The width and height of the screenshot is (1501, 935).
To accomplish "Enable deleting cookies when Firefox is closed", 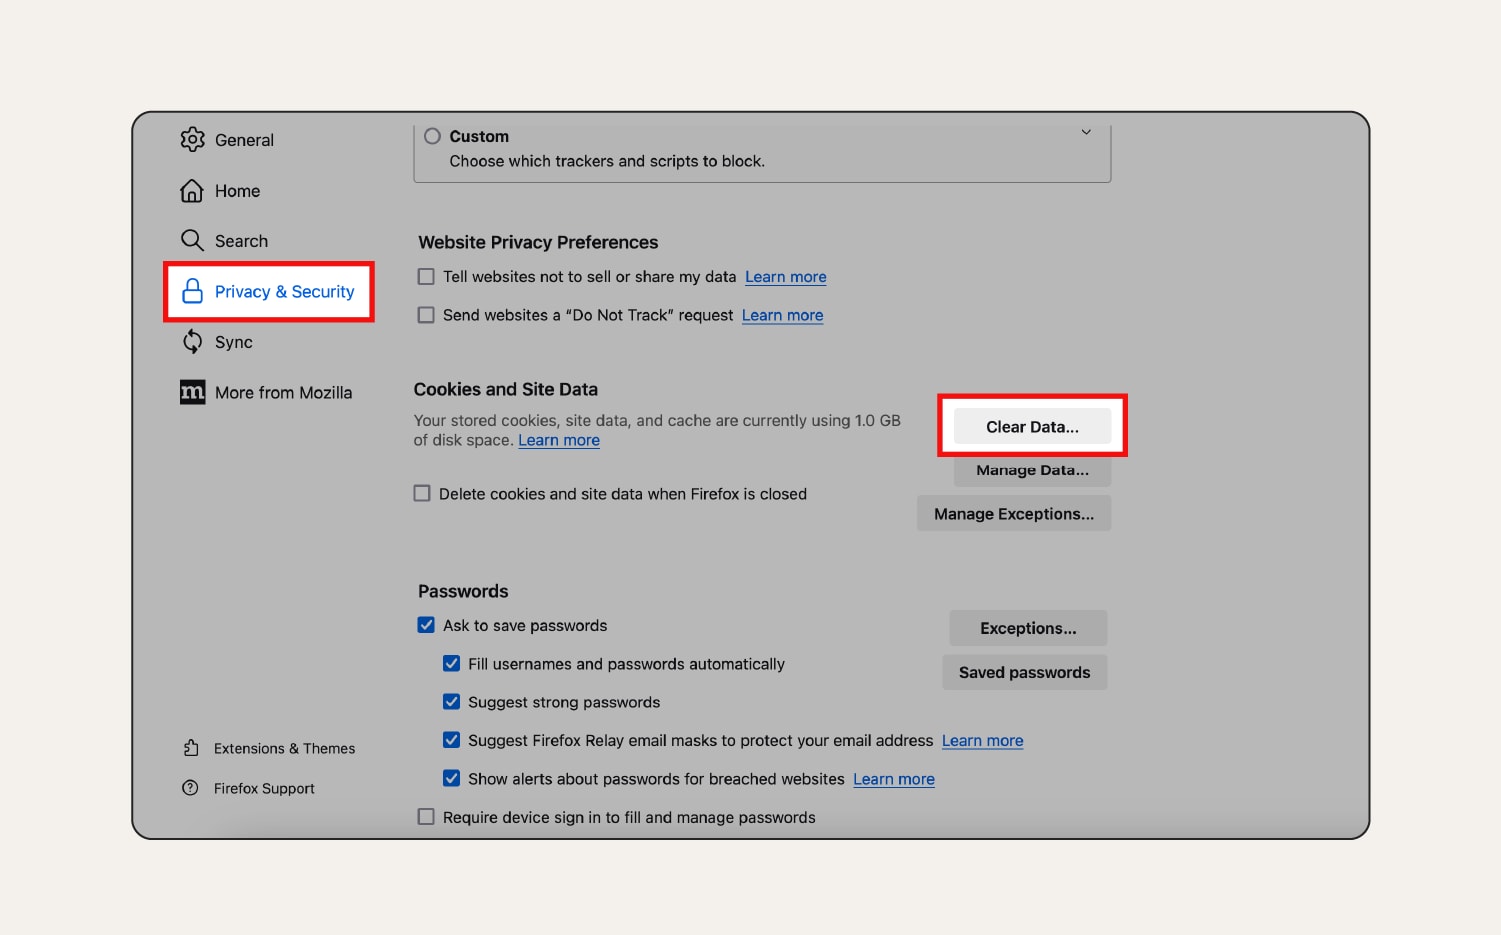I will 422,493.
